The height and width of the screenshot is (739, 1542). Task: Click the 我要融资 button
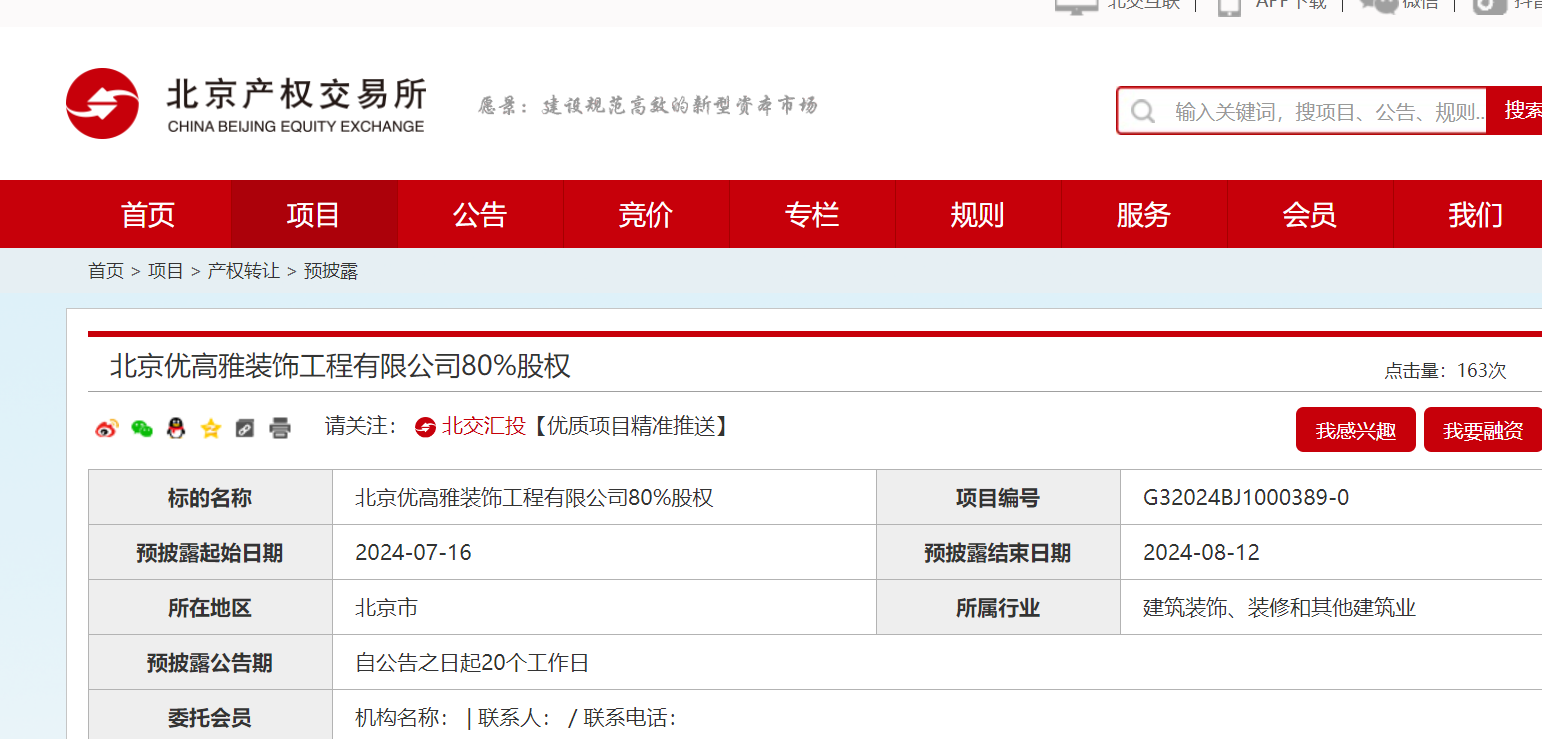coord(1483,430)
